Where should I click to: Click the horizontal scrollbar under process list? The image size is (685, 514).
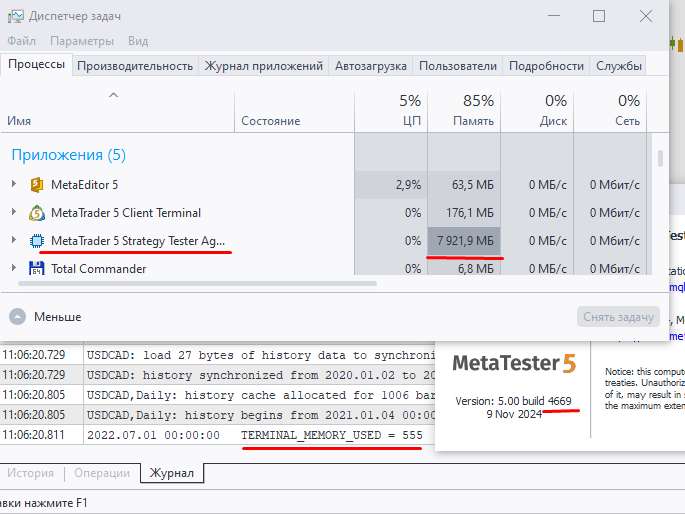pyautogui.click(x=197, y=283)
